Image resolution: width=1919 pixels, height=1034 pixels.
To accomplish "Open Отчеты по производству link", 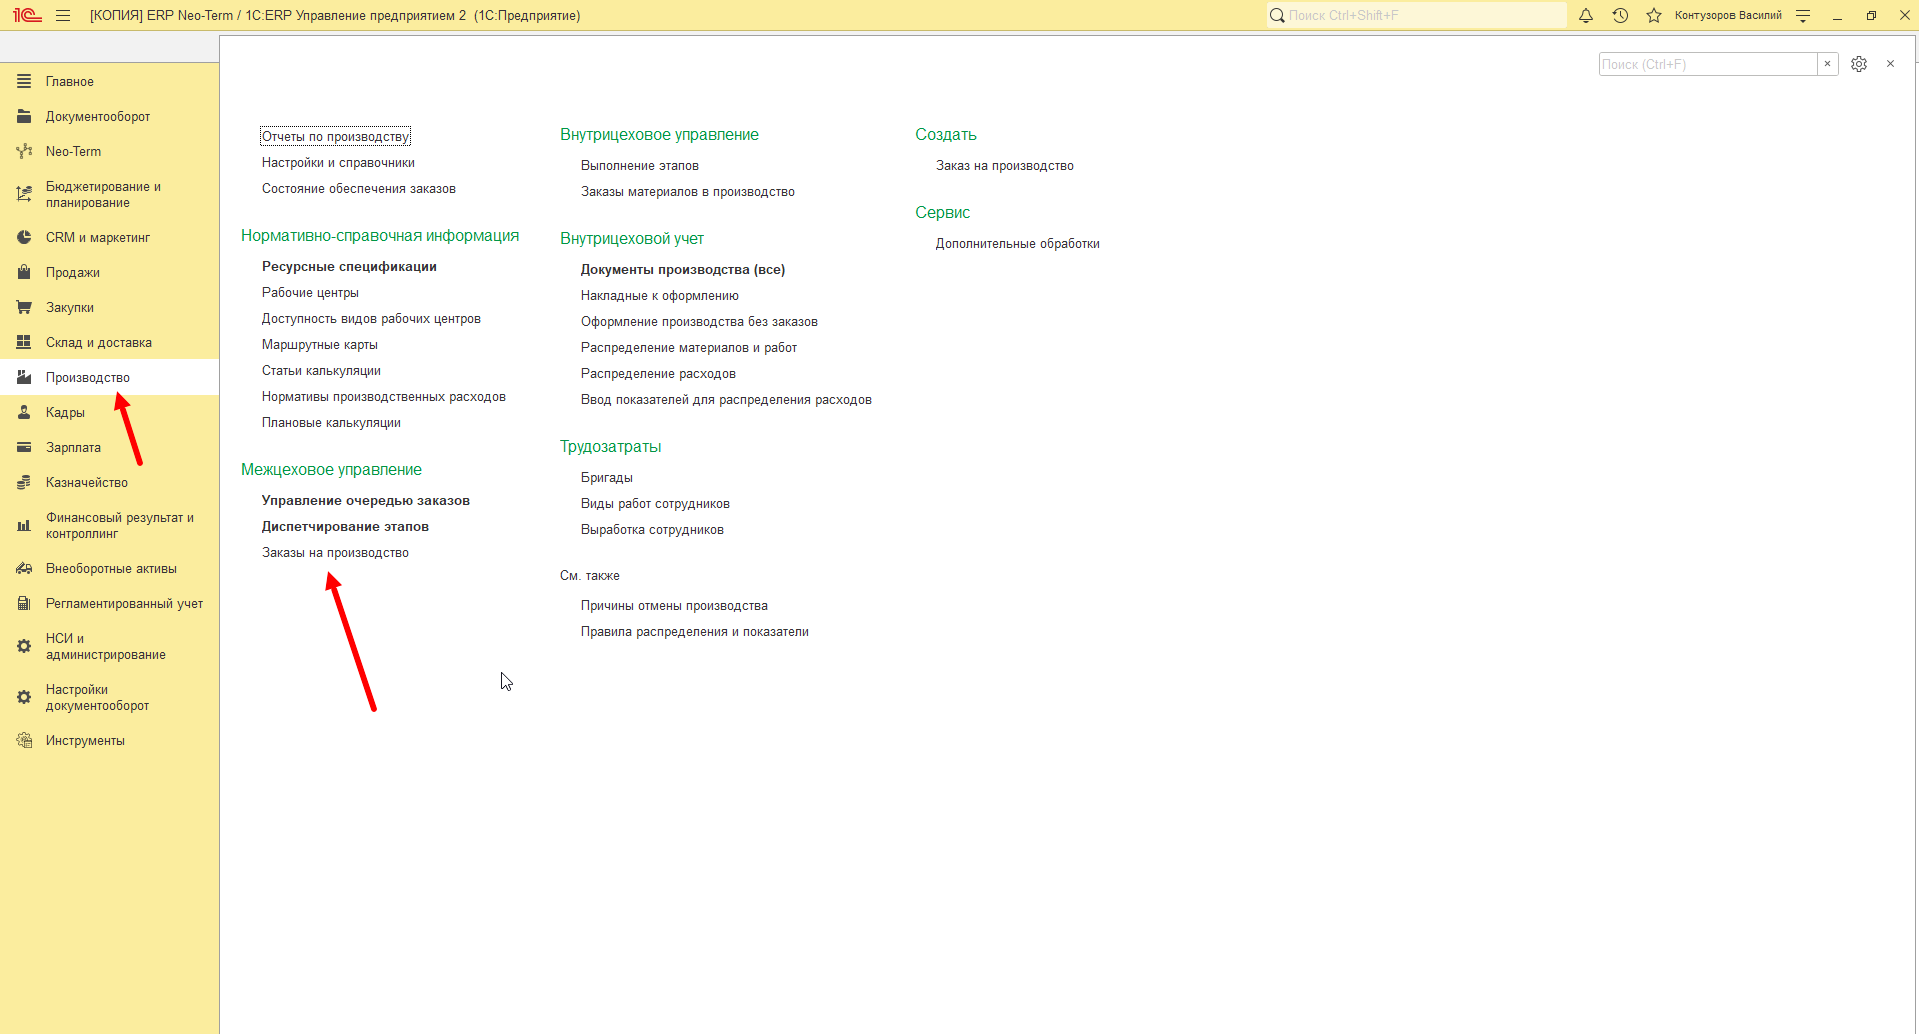I will tap(335, 136).
